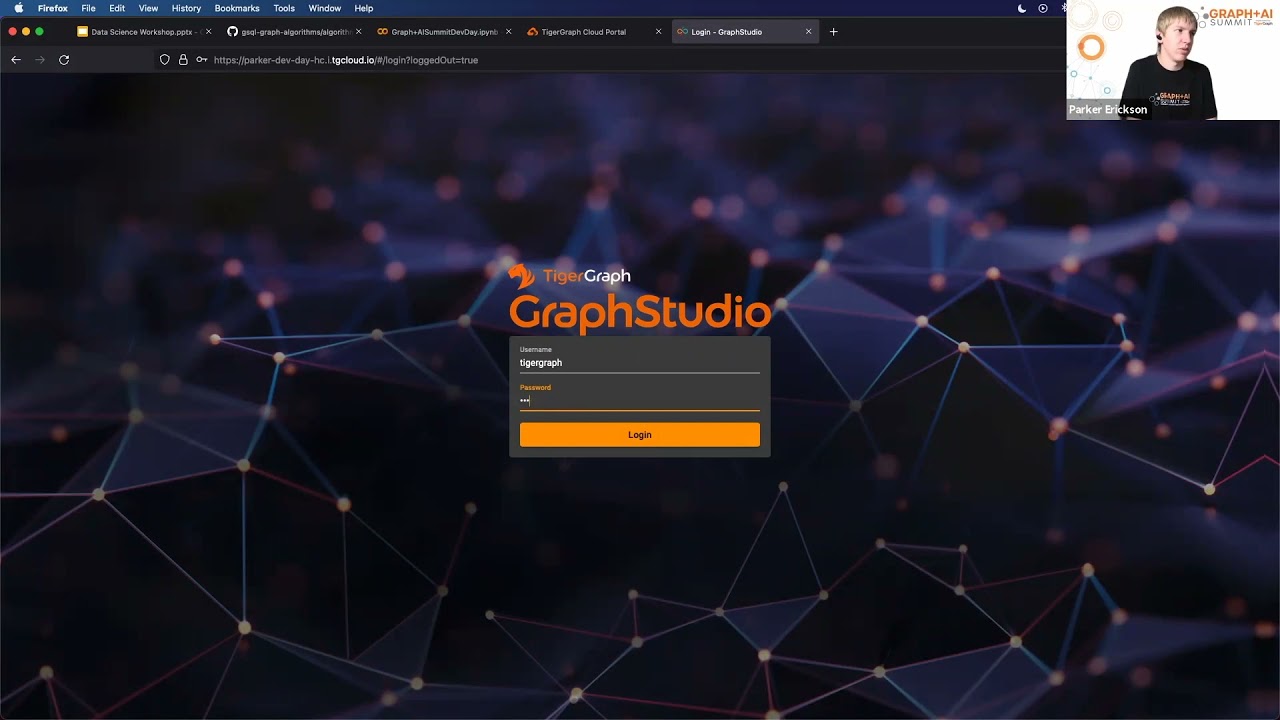This screenshot has width=1280, height=720.
Task: Open the Apple menu
Action: (x=18, y=8)
